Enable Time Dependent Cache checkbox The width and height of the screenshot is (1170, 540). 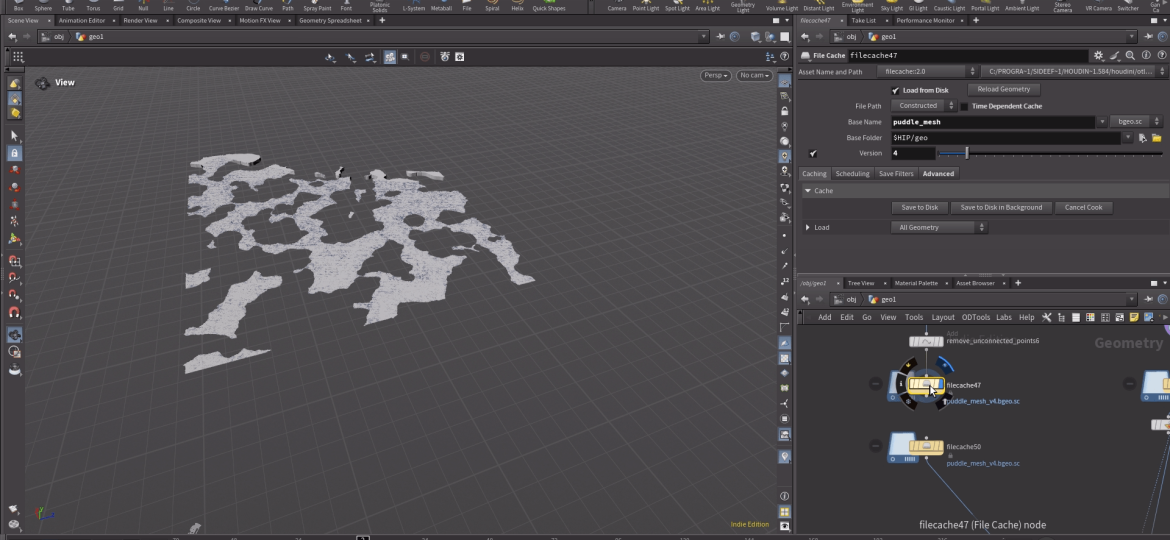tap(964, 106)
